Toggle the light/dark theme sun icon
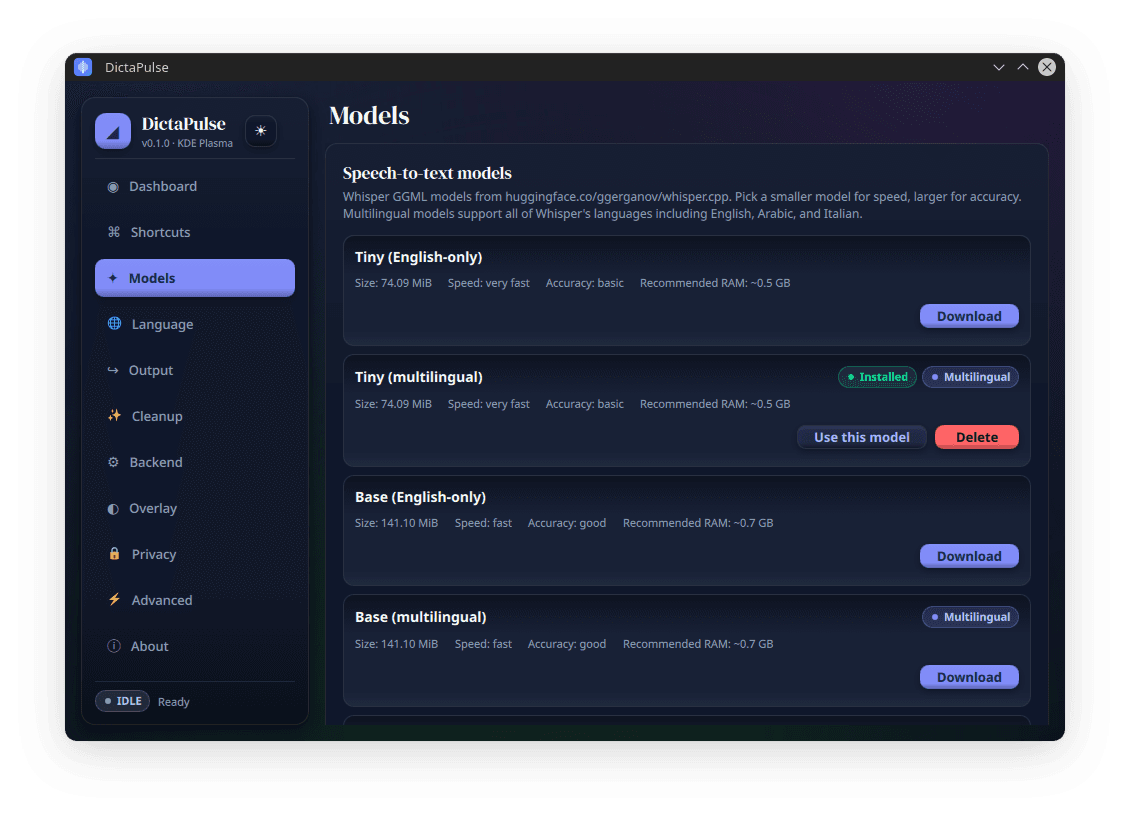 (261, 131)
